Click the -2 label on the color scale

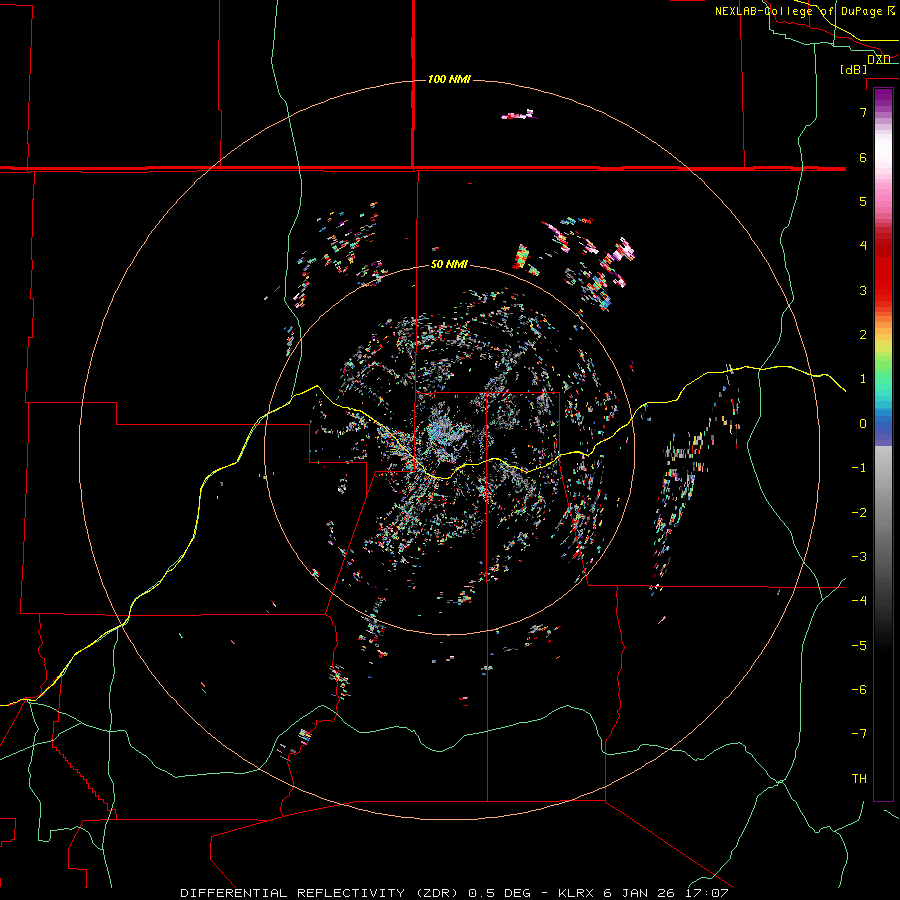[859, 513]
